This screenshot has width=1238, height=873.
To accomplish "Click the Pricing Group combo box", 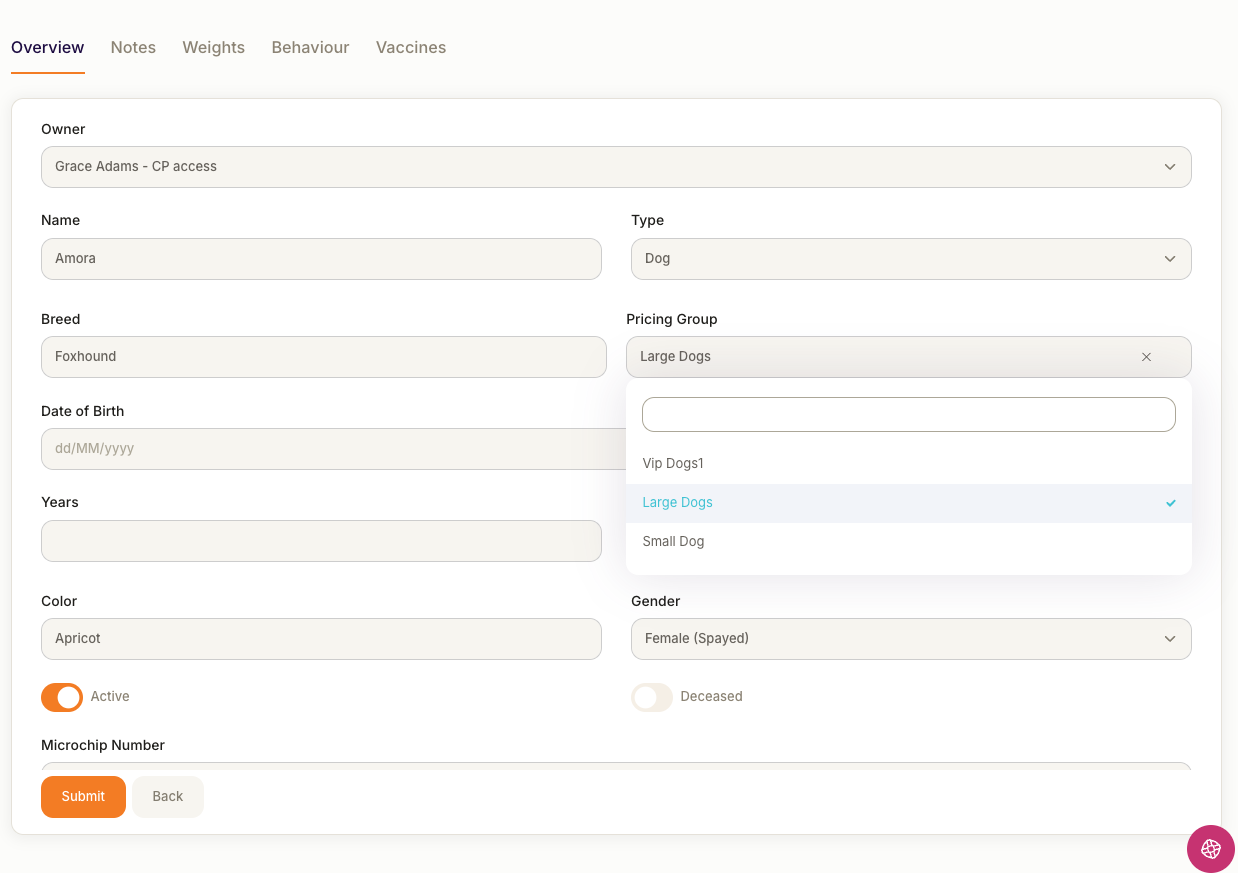I will click(908, 357).
